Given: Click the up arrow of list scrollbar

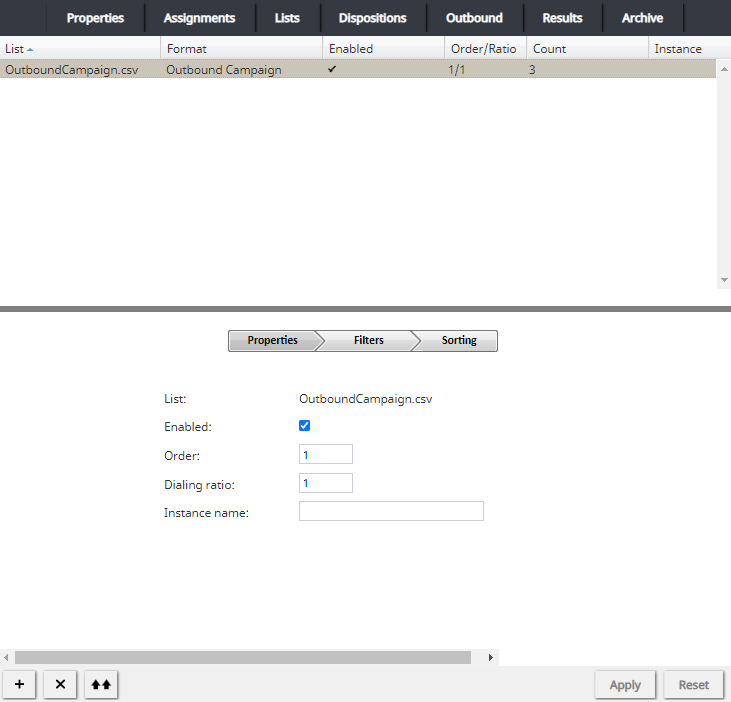Looking at the screenshot, I should click(x=723, y=68).
